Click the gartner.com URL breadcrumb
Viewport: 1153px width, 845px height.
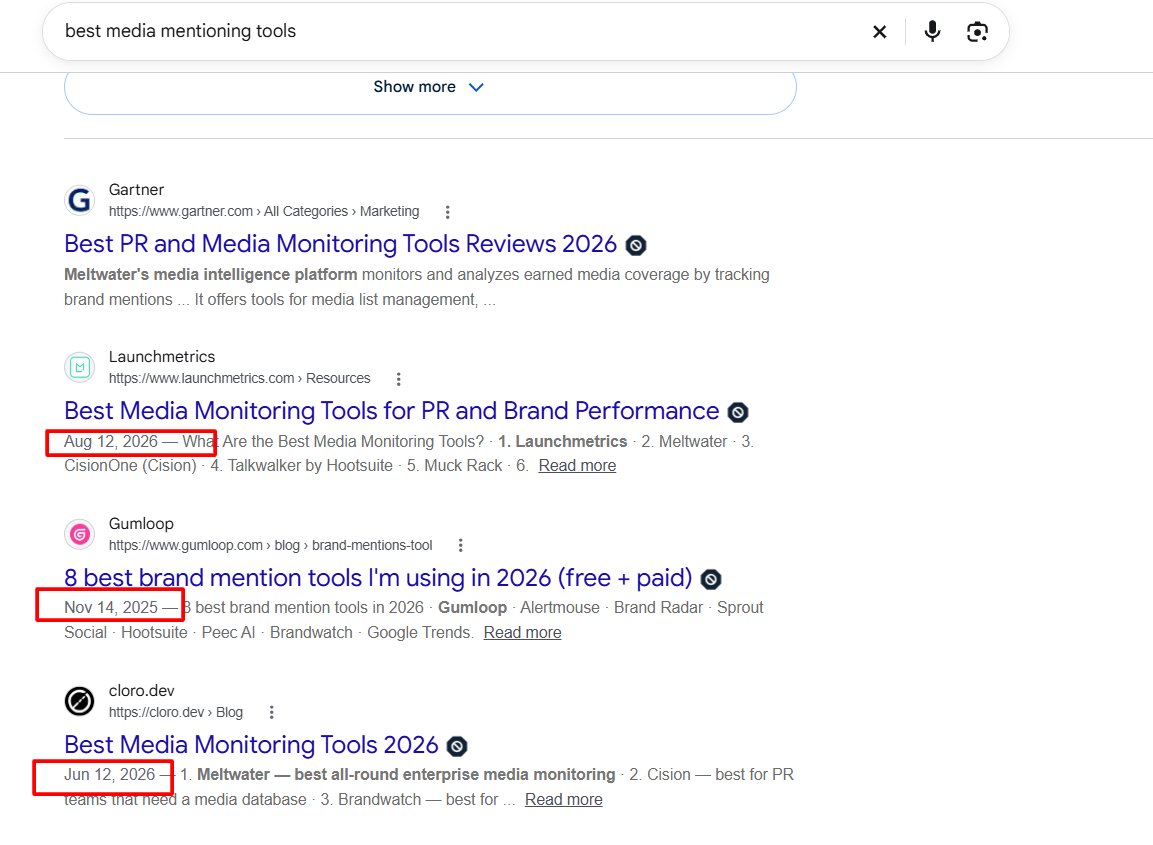[x=264, y=211]
